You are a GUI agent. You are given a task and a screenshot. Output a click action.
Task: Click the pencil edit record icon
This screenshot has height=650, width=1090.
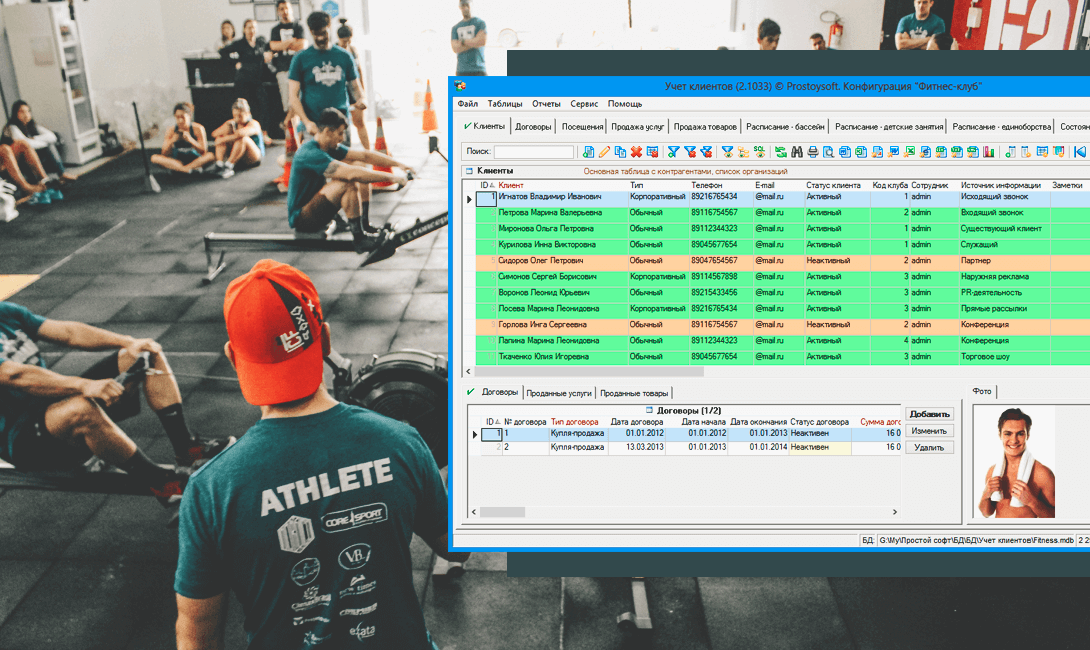[604, 152]
